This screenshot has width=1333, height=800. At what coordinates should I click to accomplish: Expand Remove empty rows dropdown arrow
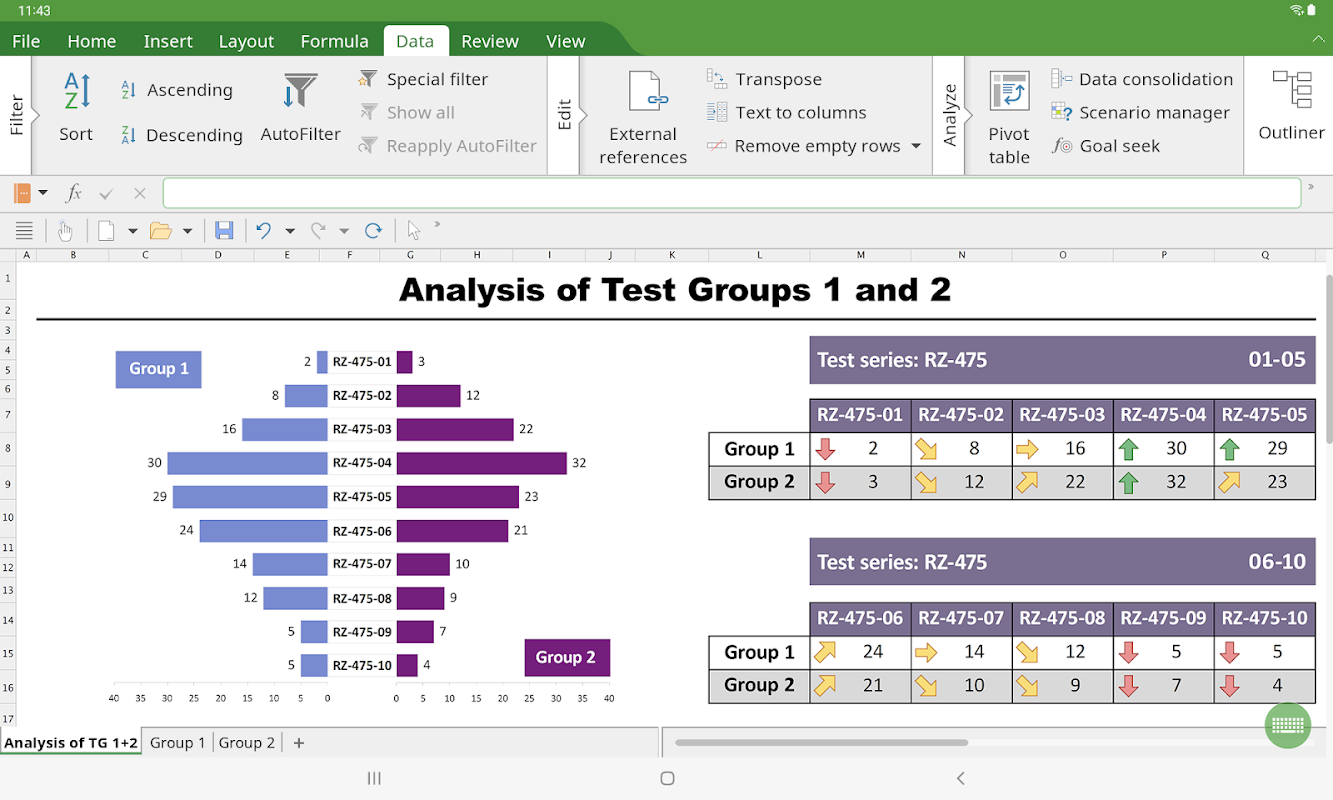coord(915,146)
